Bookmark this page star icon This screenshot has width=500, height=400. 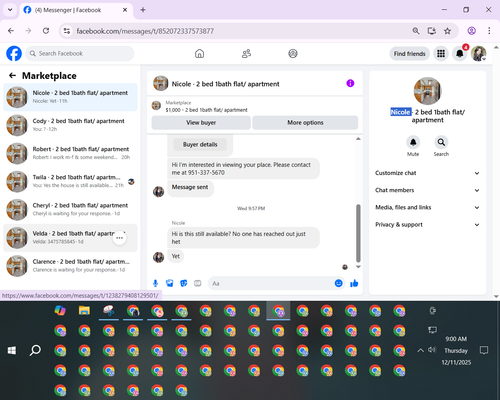click(447, 31)
